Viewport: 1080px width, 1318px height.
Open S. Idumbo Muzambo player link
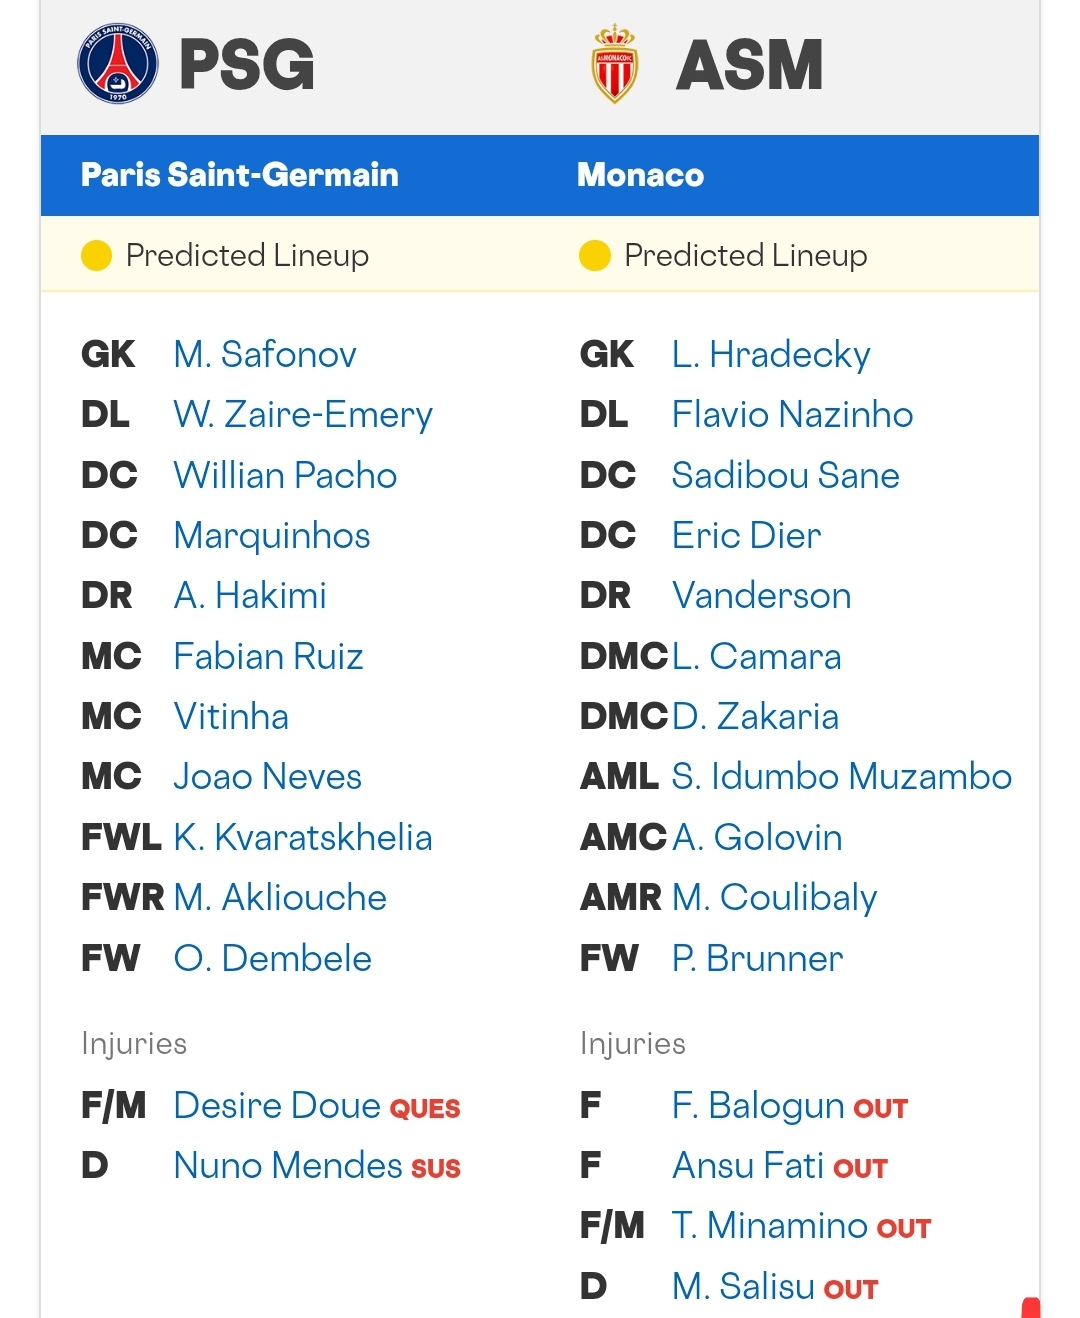coord(842,777)
